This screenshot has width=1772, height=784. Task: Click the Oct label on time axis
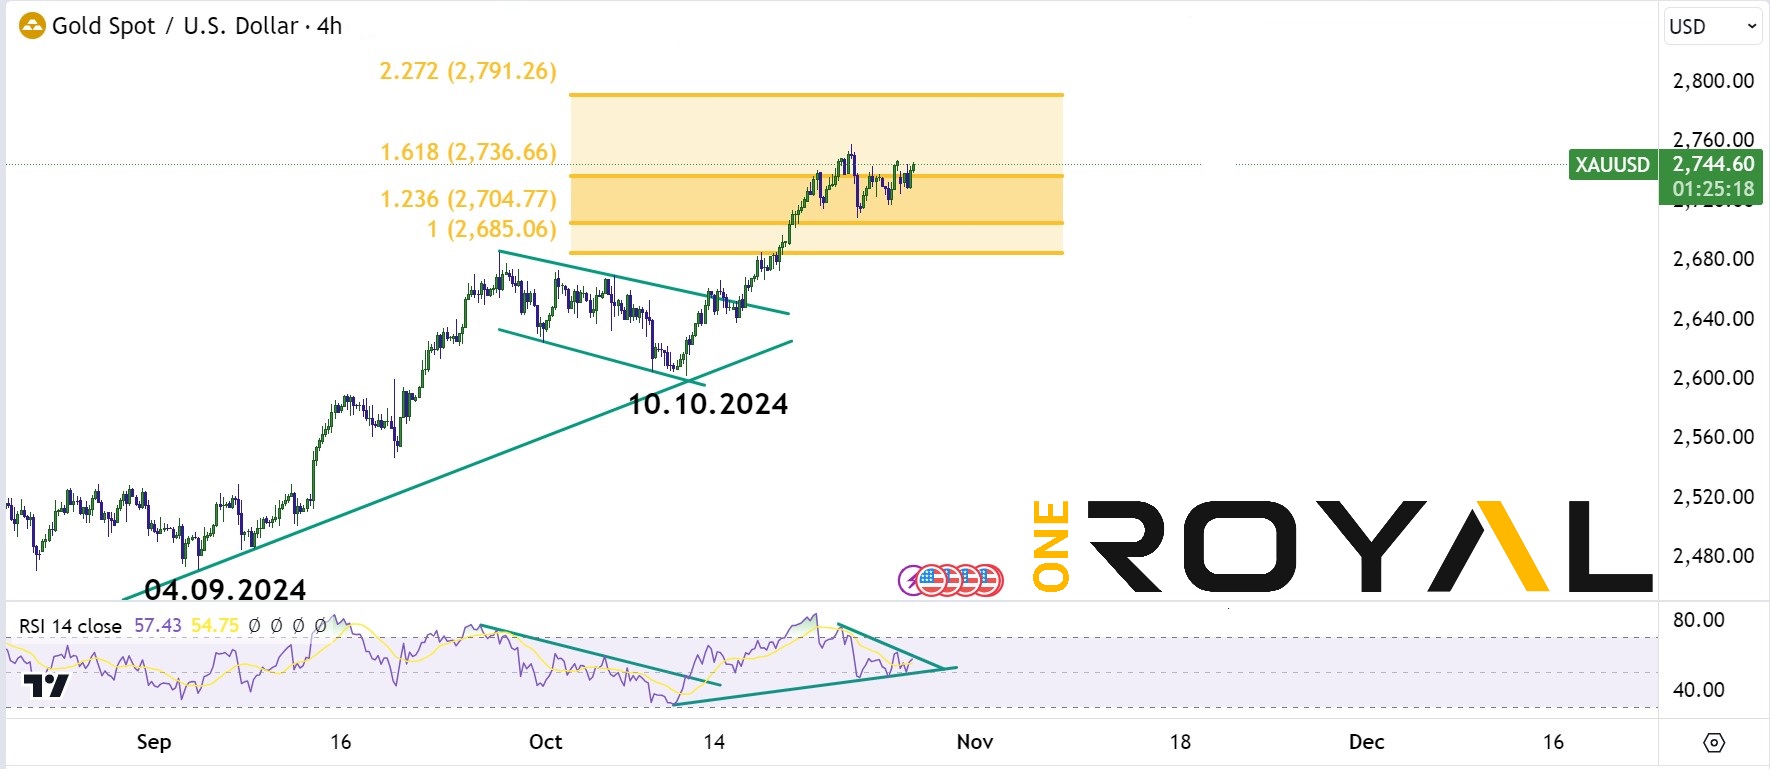tap(546, 742)
